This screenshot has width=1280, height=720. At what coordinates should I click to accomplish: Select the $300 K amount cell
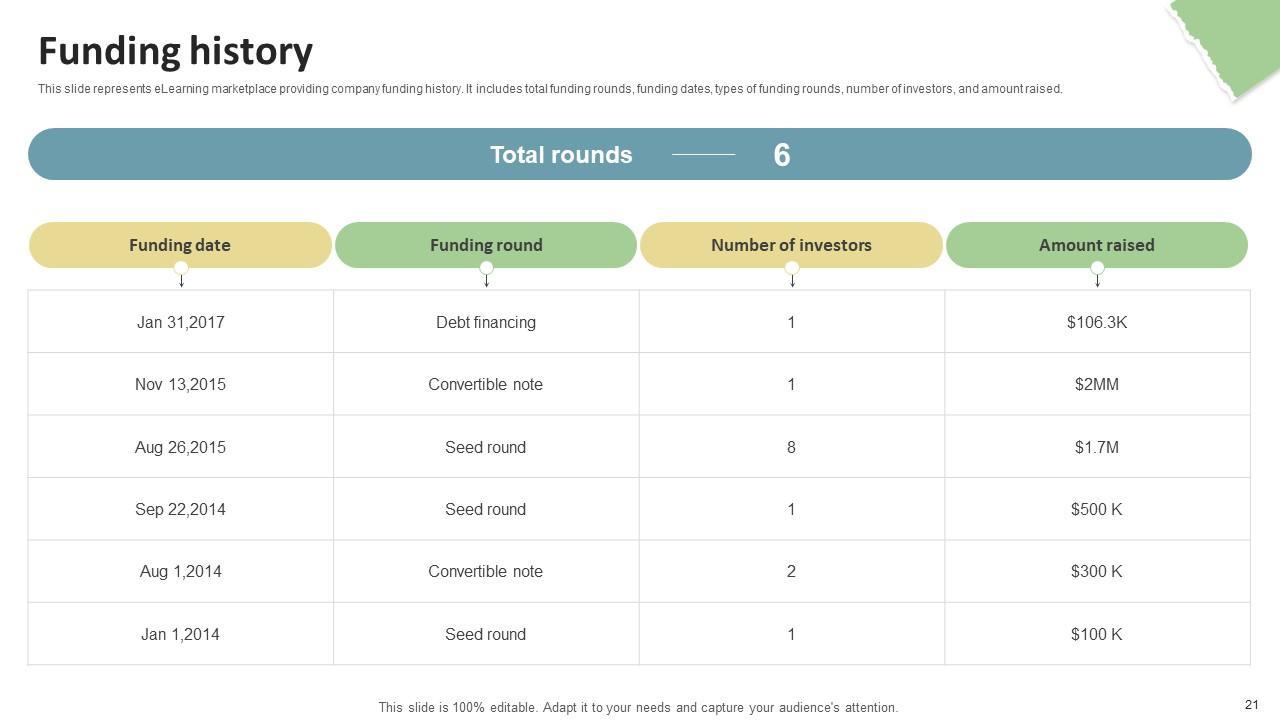[x=1097, y=571]
